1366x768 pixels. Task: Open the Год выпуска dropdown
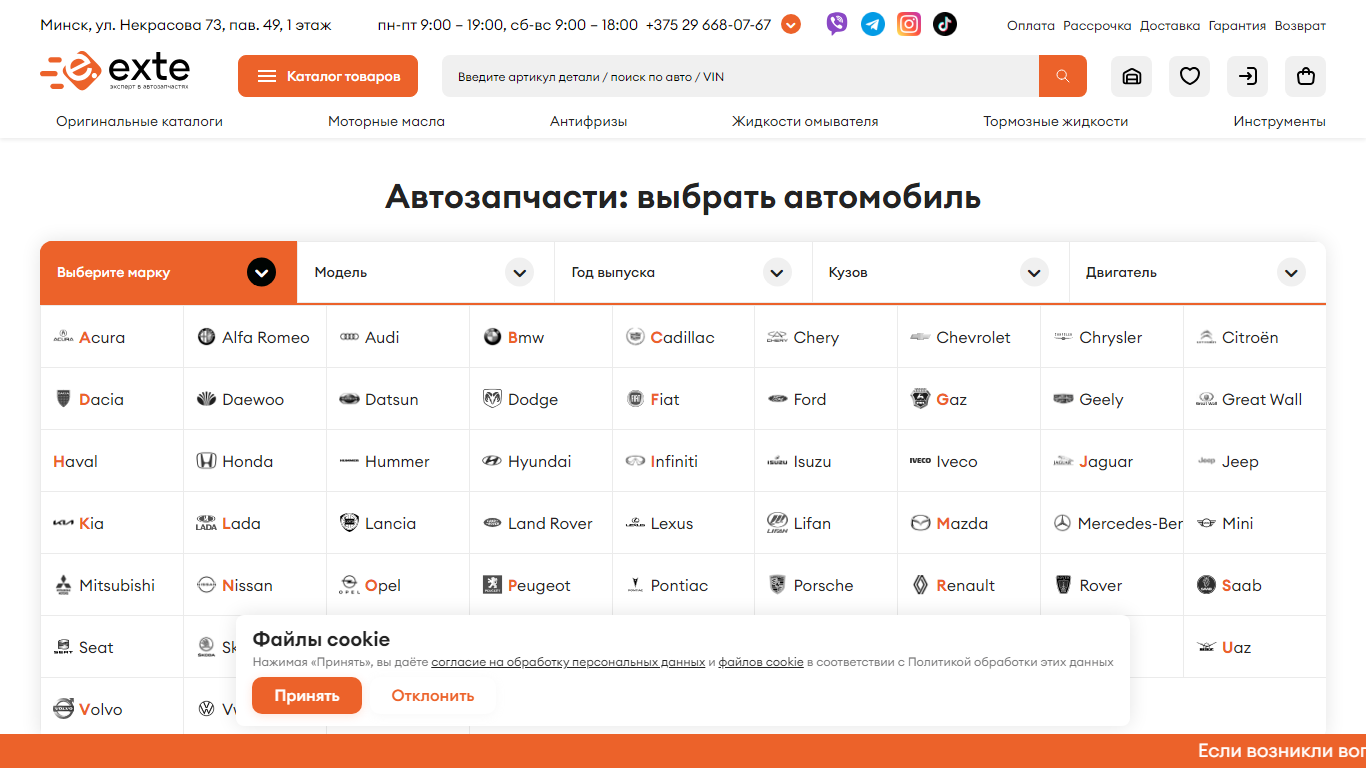(683, 272)
